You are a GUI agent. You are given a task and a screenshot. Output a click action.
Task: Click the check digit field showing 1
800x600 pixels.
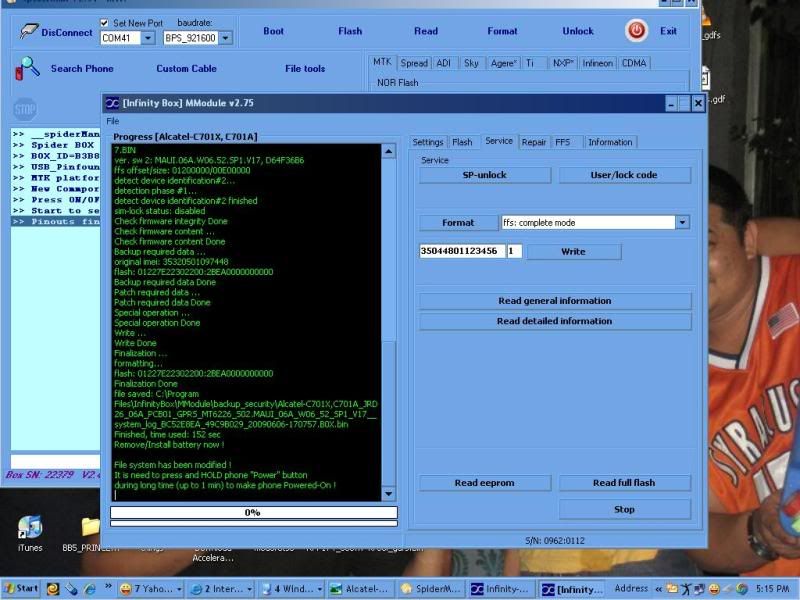pos(514,251)
